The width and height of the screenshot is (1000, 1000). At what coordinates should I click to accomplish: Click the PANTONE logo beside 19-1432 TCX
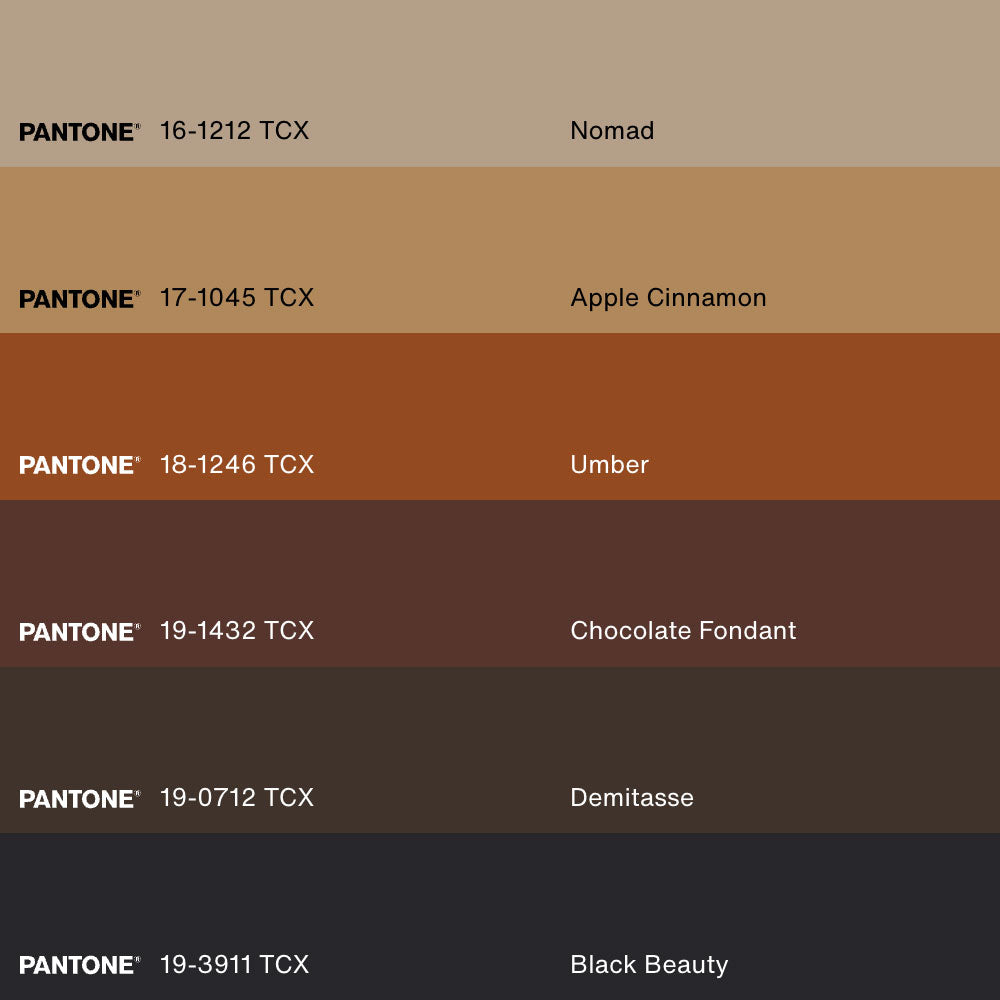coord(79,632)
